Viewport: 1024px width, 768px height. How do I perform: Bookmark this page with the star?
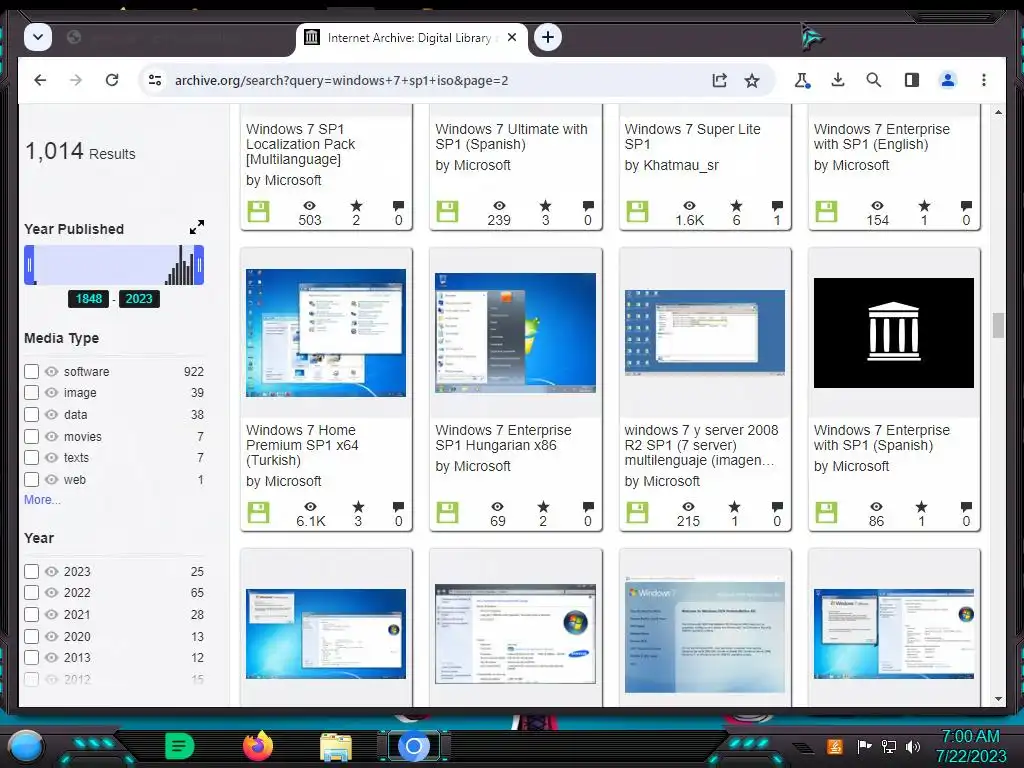point(752,80)
